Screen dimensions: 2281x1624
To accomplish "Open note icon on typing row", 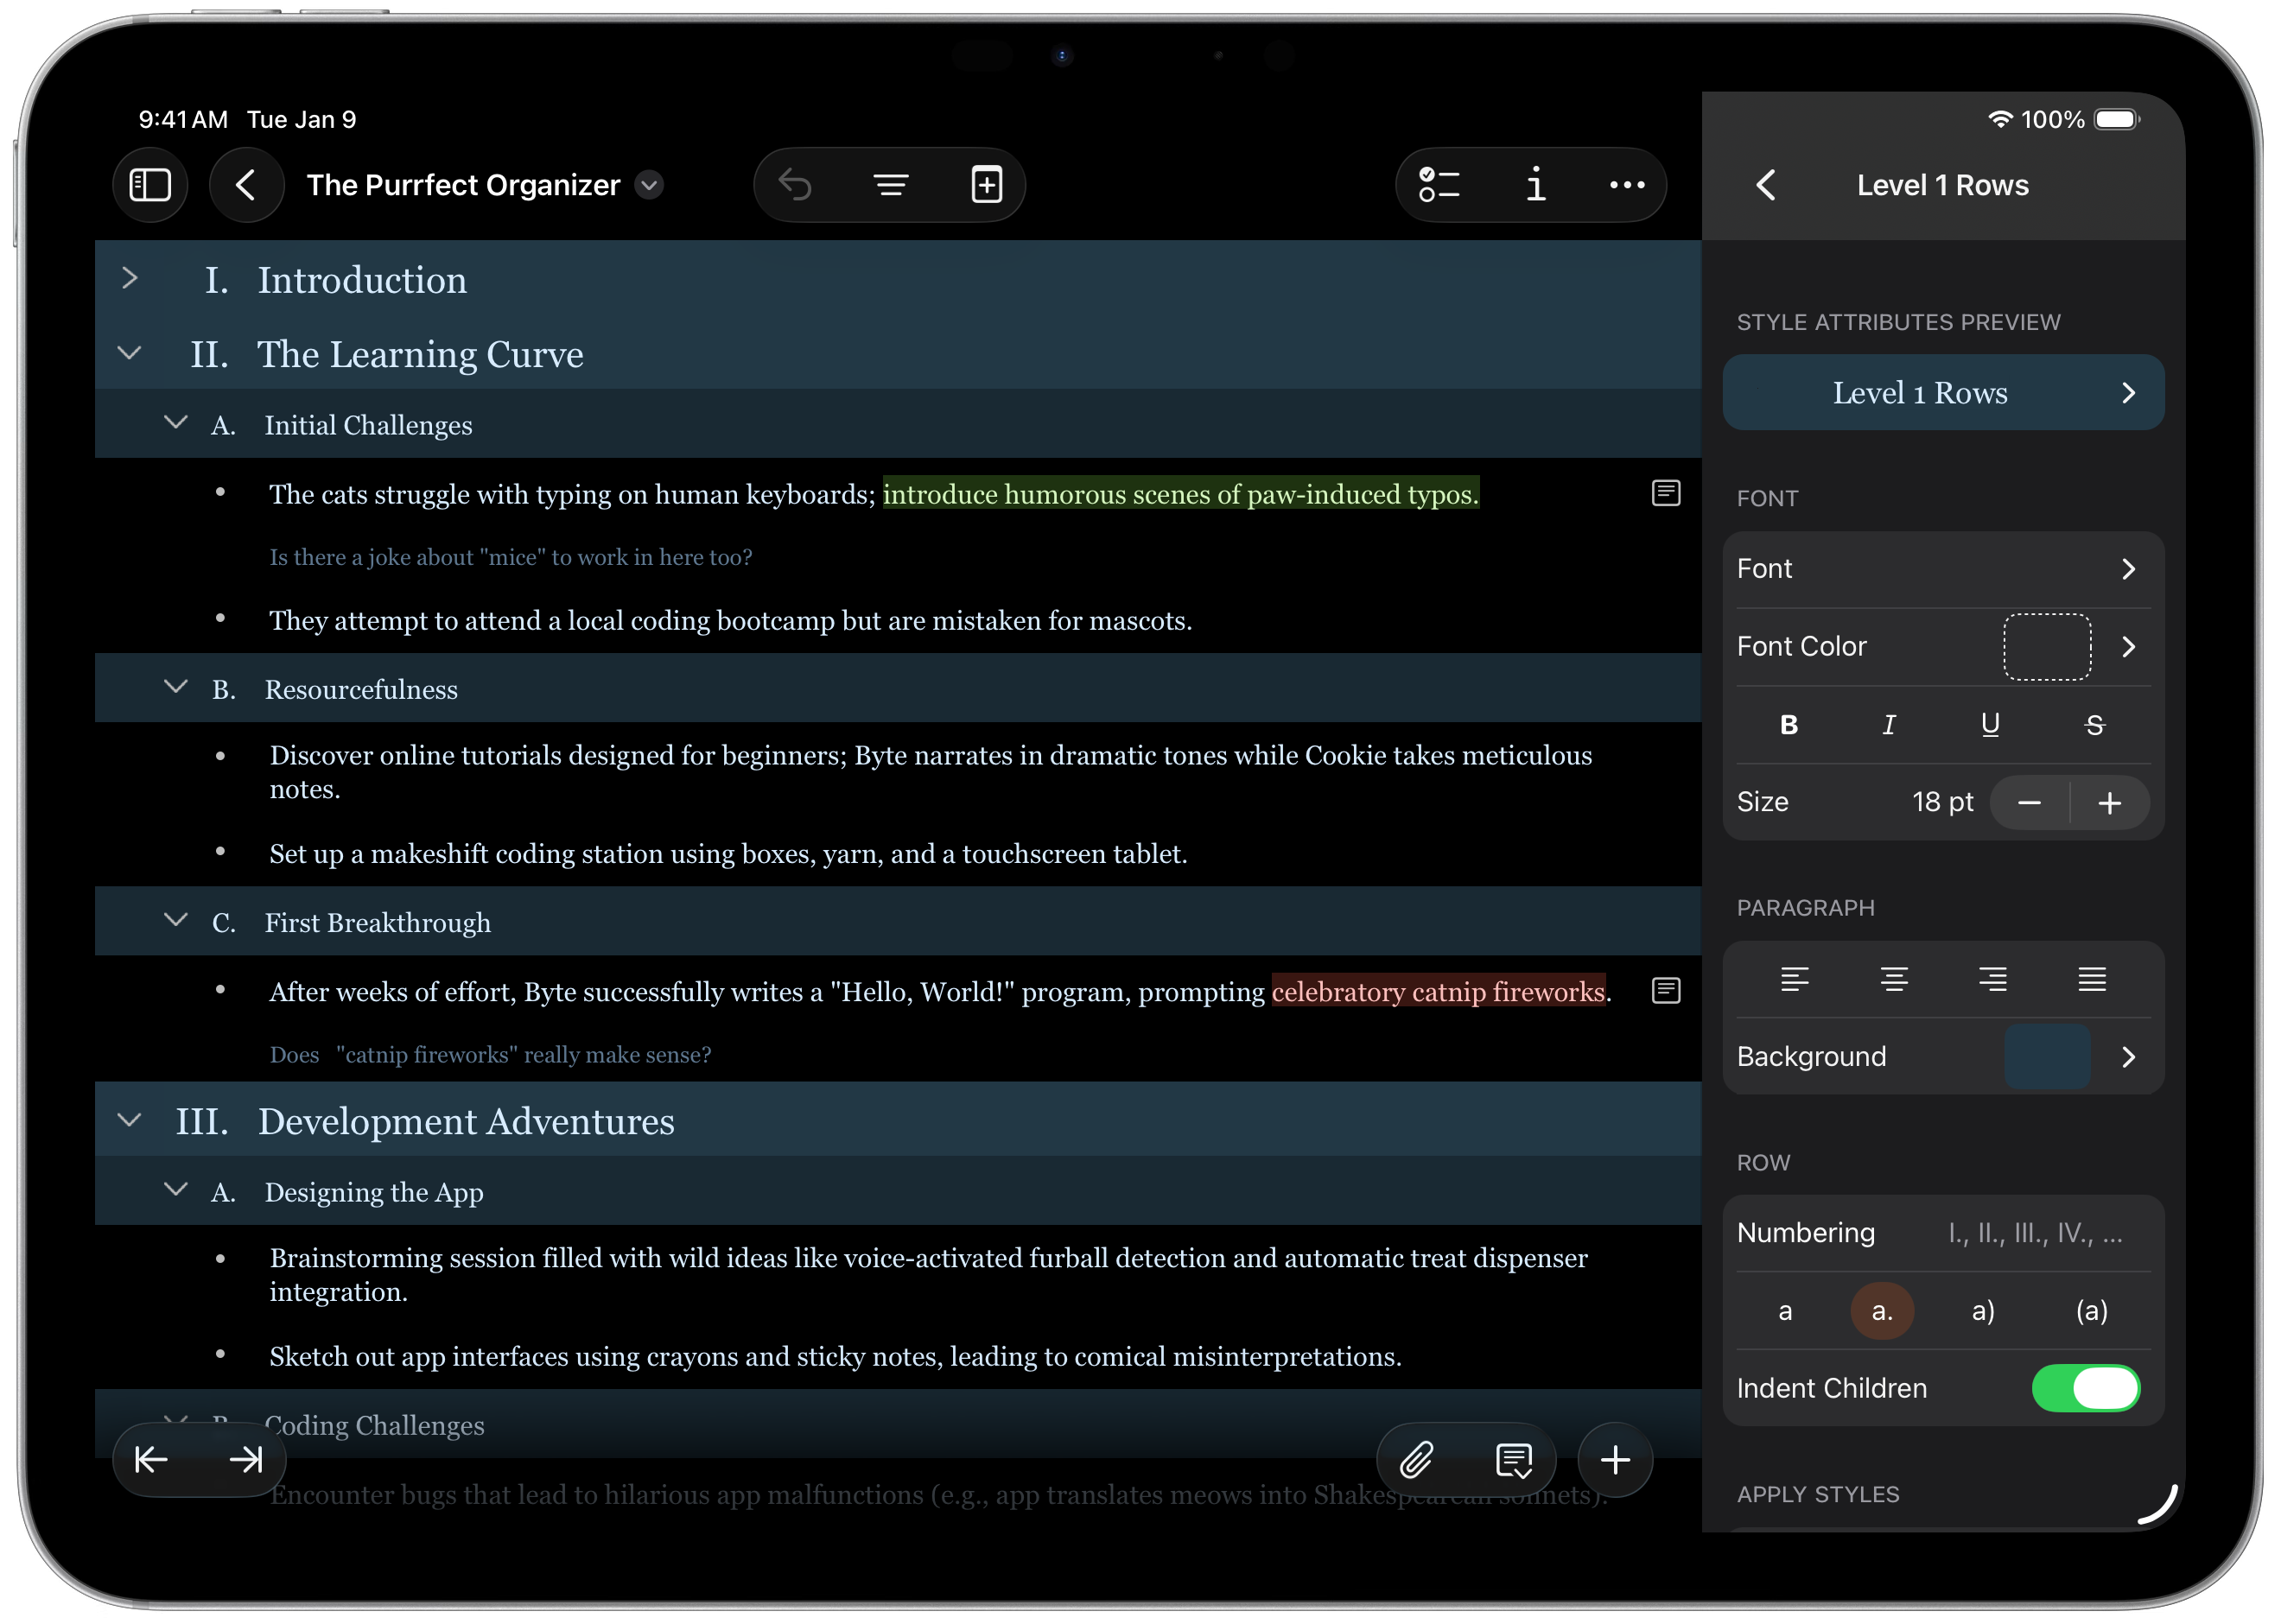I will click(x=1665, y=493).
